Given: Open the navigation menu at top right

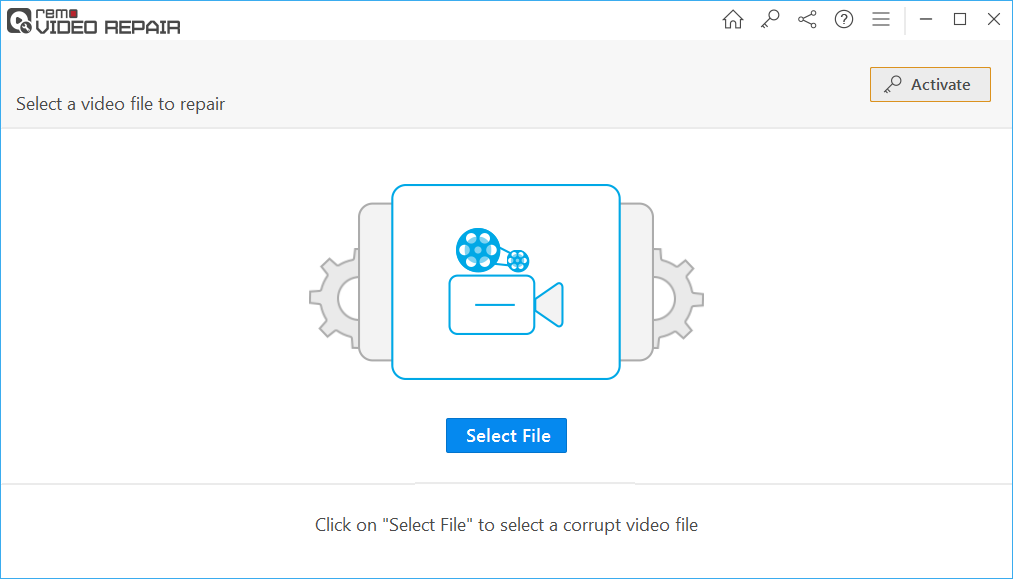Looking at the screenshot, I should [881, 19].
